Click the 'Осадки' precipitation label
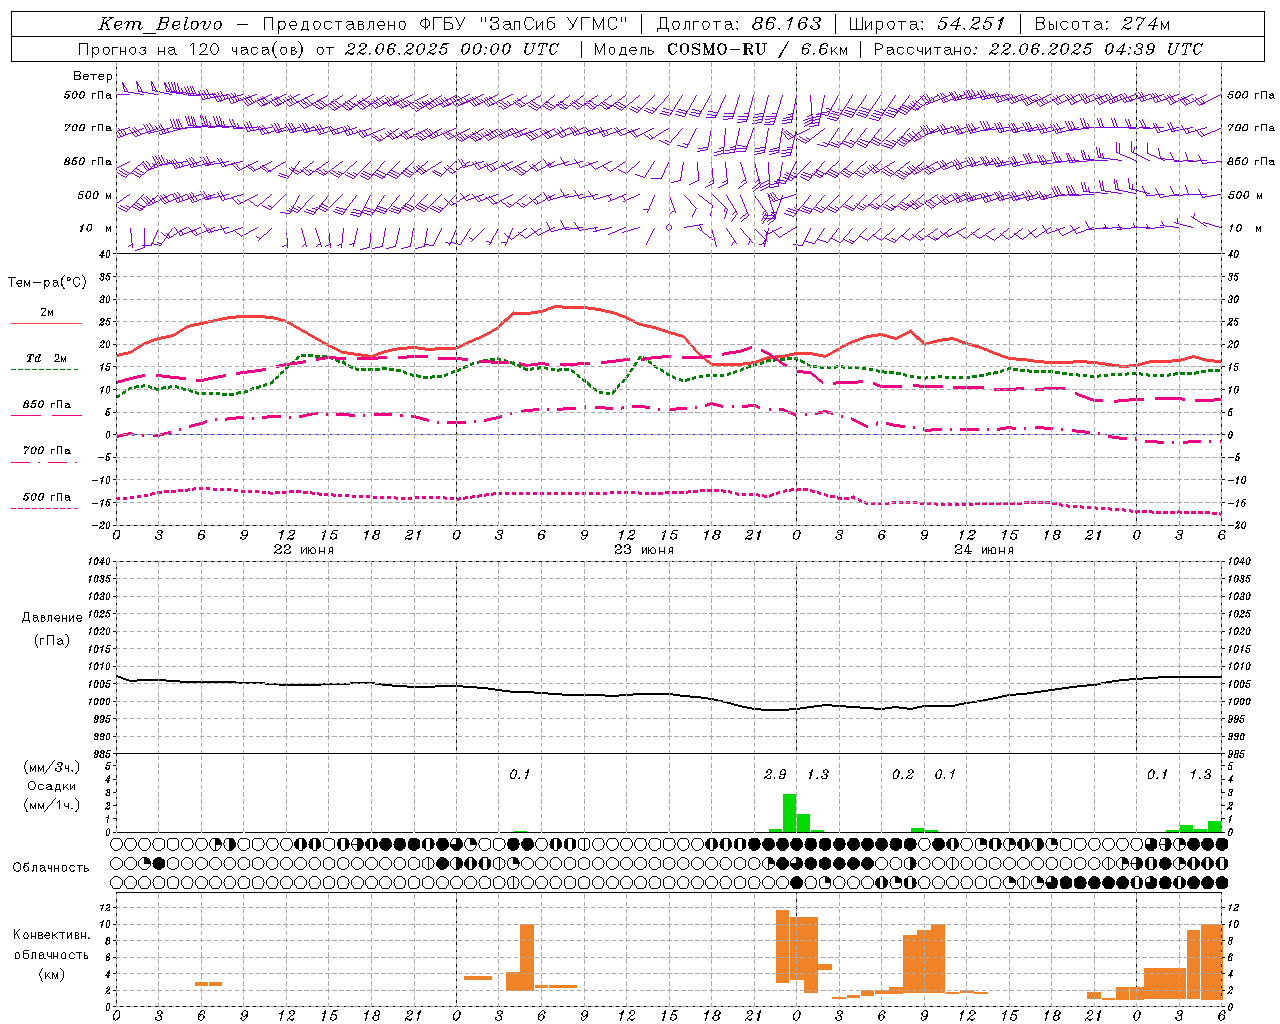 [x=52, y=786]
